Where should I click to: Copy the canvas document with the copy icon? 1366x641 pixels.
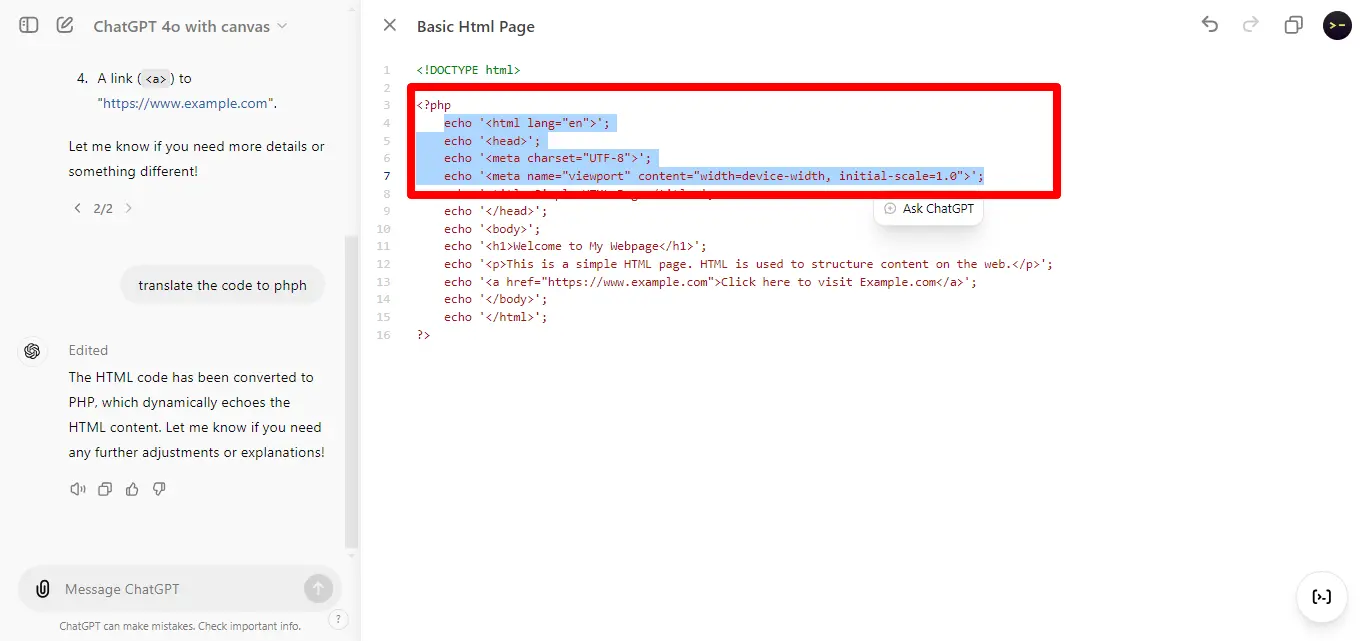coord(1293,25)
